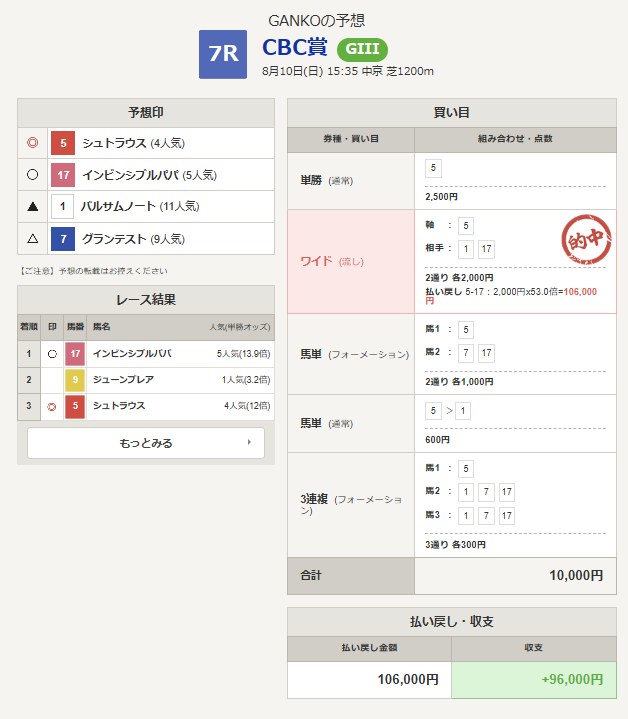
Task: Click blue number 7 badge in 予想印 list
Action: click(63, 238)
